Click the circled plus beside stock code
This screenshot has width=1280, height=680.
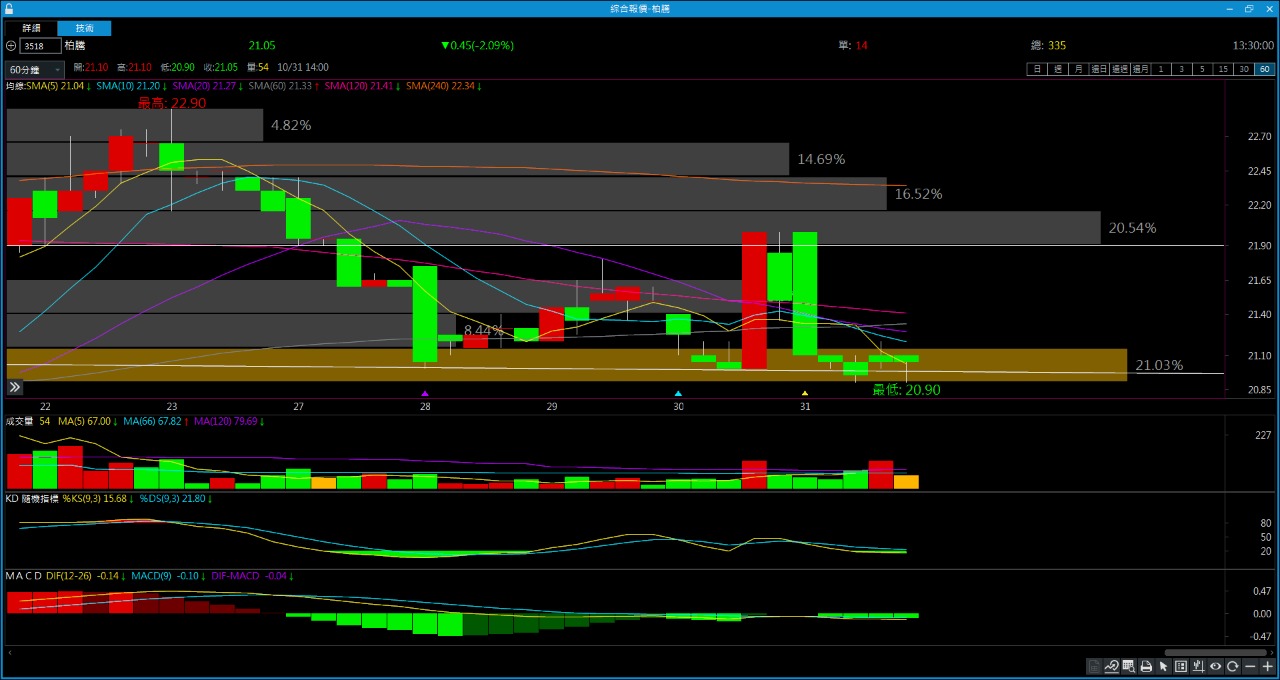(11, 46)
